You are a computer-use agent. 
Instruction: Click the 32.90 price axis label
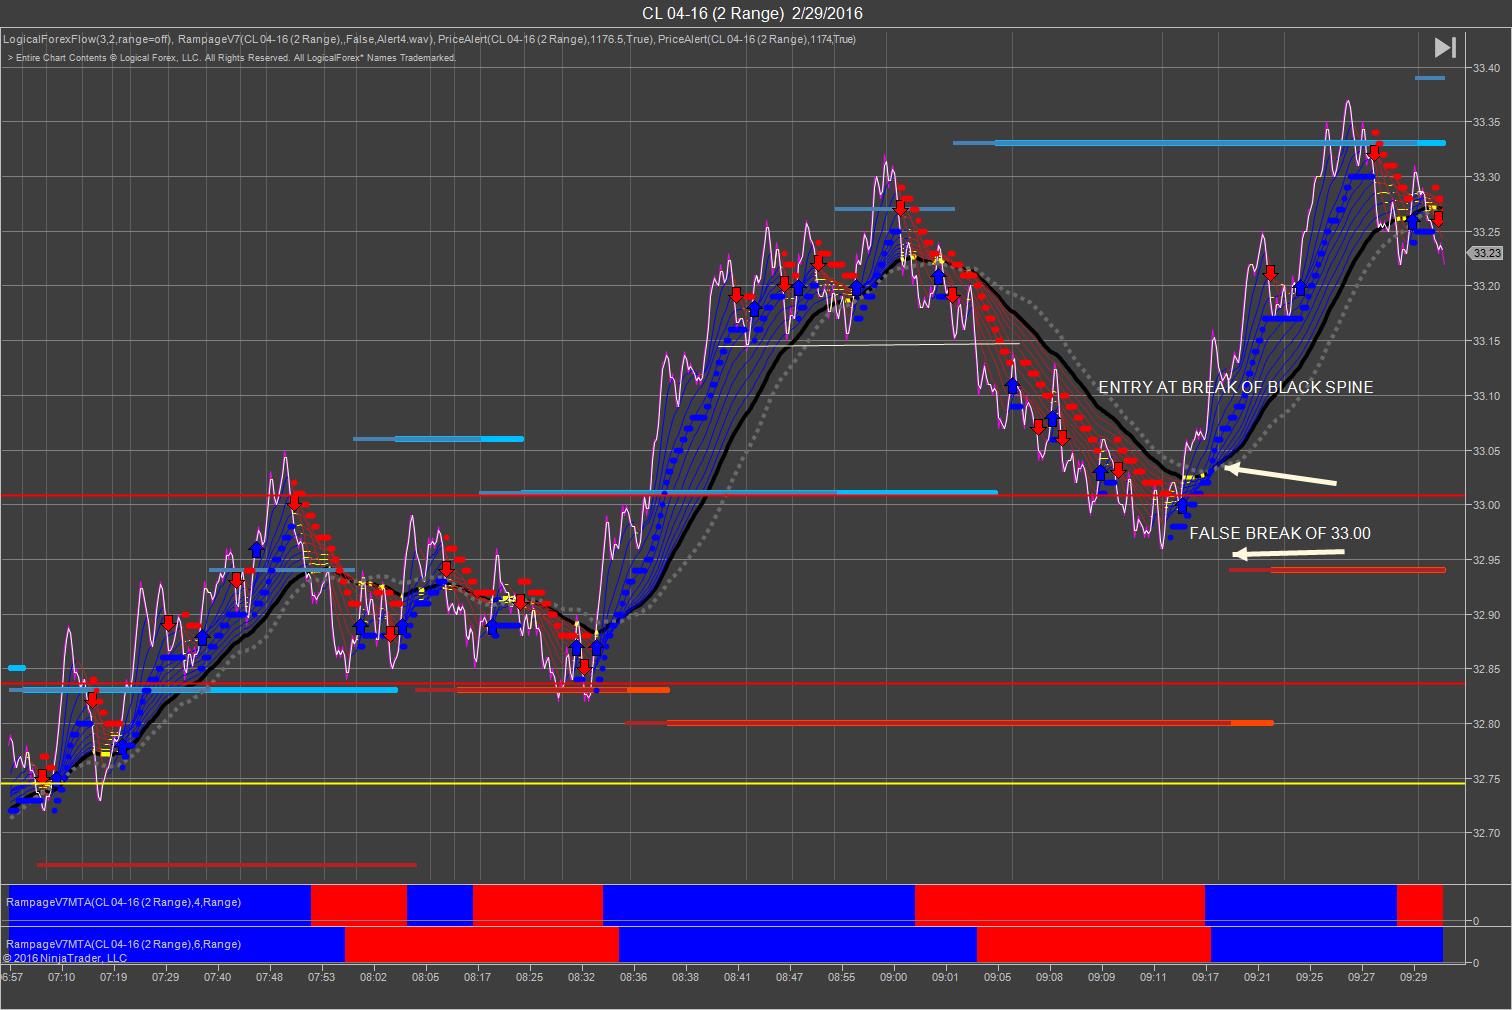(1486, 614)
